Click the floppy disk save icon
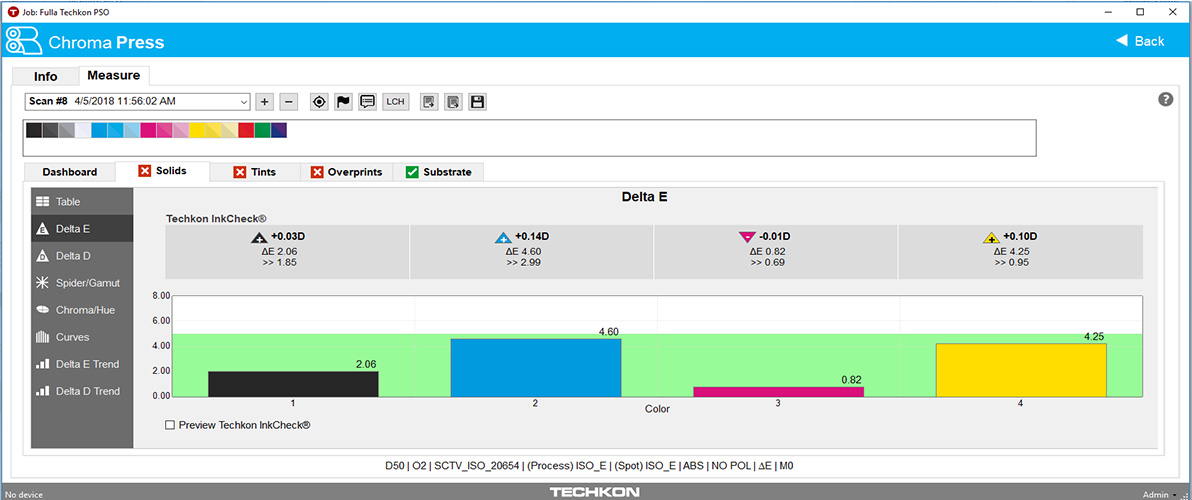 pos(477,102)
